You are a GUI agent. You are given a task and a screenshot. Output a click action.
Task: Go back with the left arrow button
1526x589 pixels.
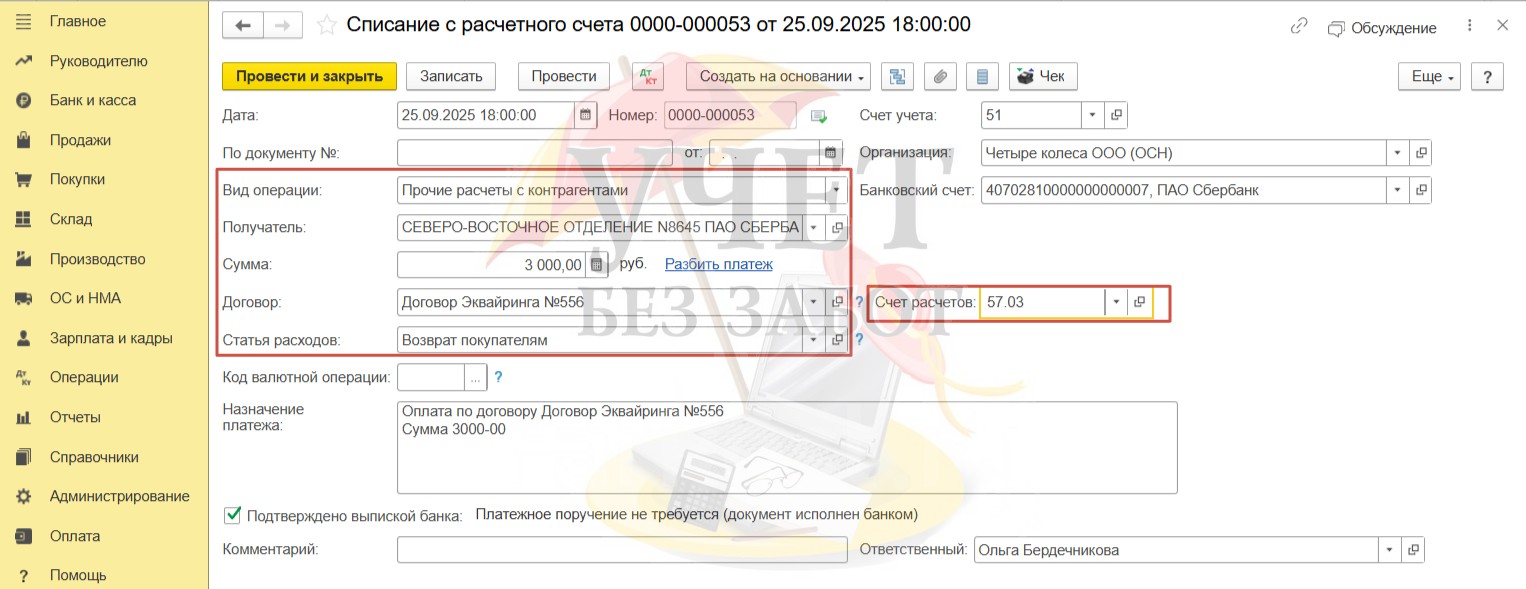pyautogui.click(x=243, y=25)
